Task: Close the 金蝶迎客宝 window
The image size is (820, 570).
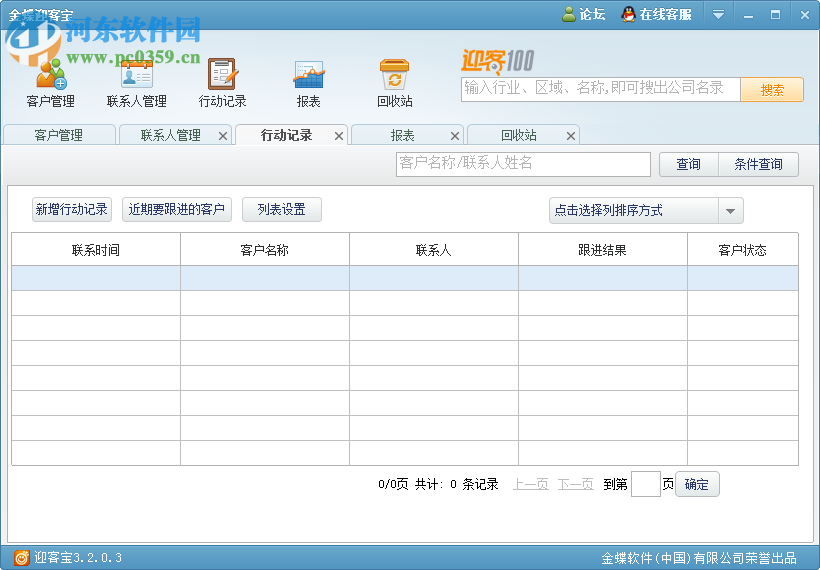Action: (805, 15)
